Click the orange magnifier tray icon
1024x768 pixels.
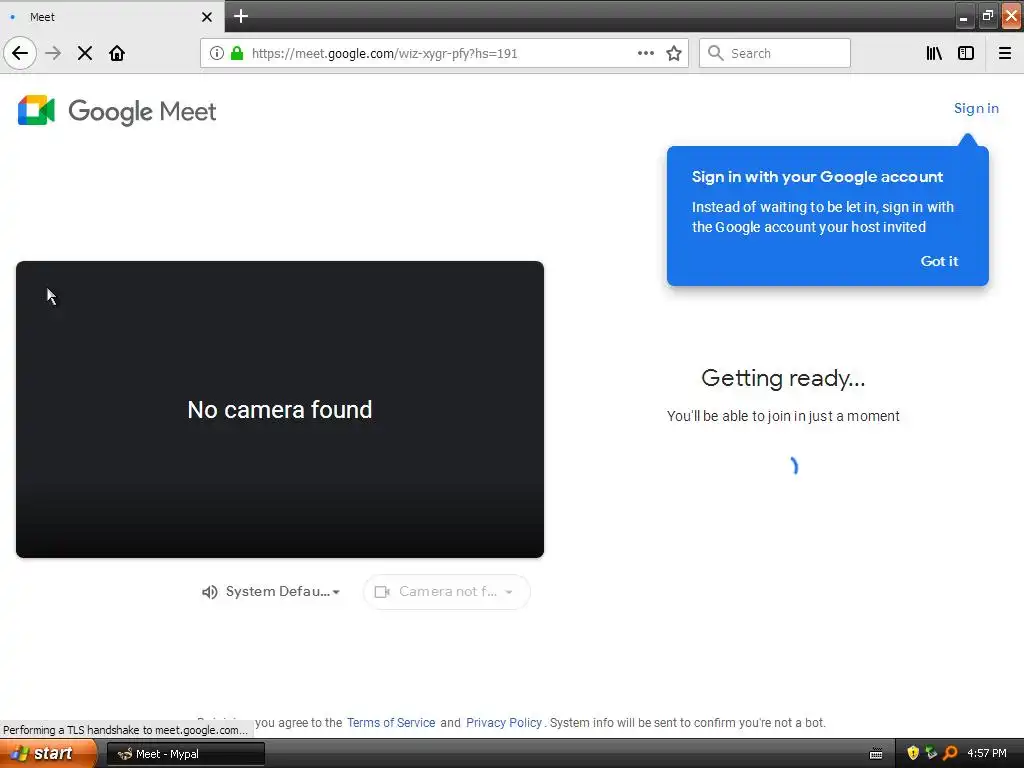click(950, 754)
